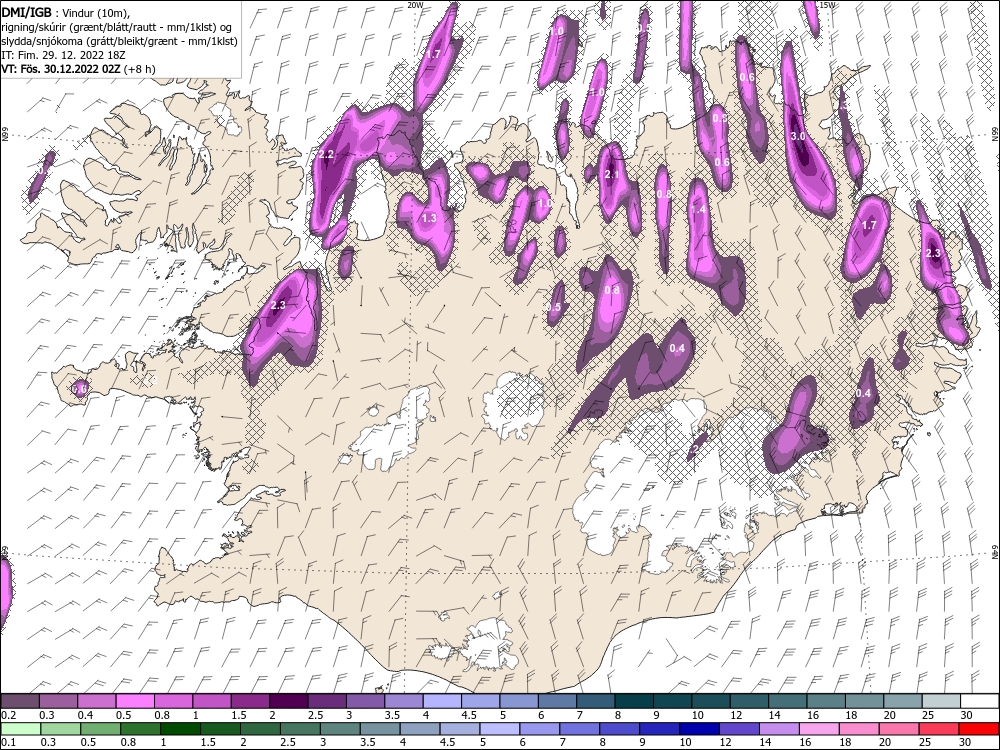Click the '3.5' label under rain legend
The height and width of the screenshot is (750, 1000).
coord(367,743)
